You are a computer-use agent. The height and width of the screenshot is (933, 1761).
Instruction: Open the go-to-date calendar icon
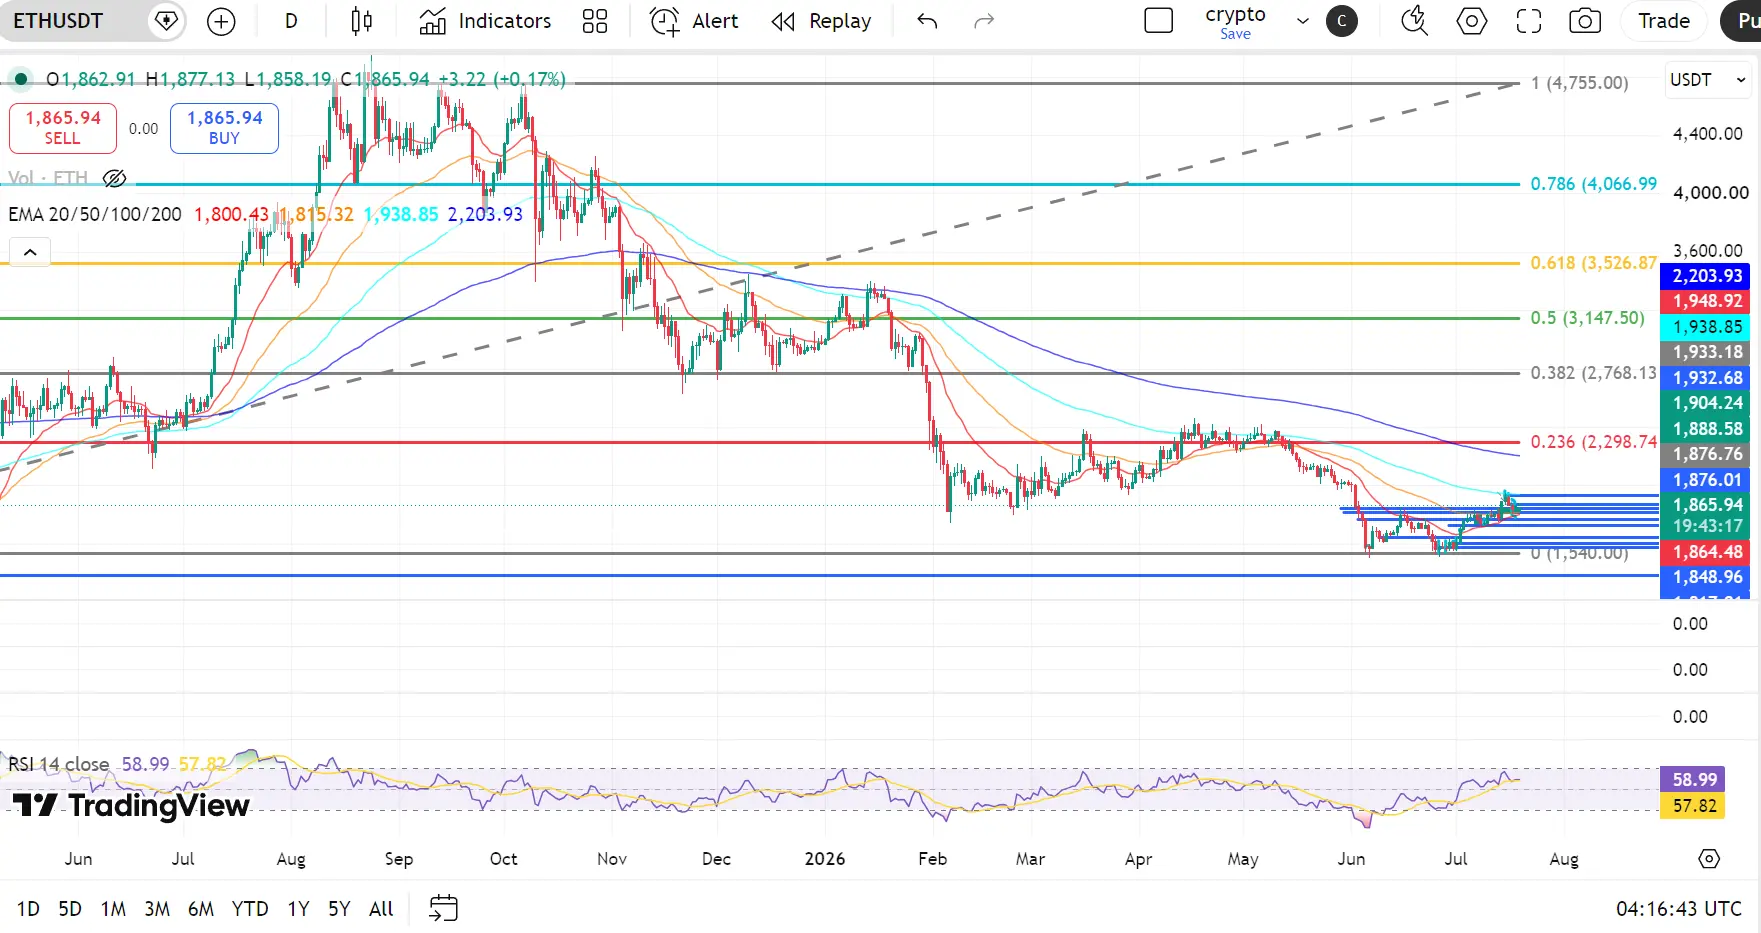coord(443,908)
